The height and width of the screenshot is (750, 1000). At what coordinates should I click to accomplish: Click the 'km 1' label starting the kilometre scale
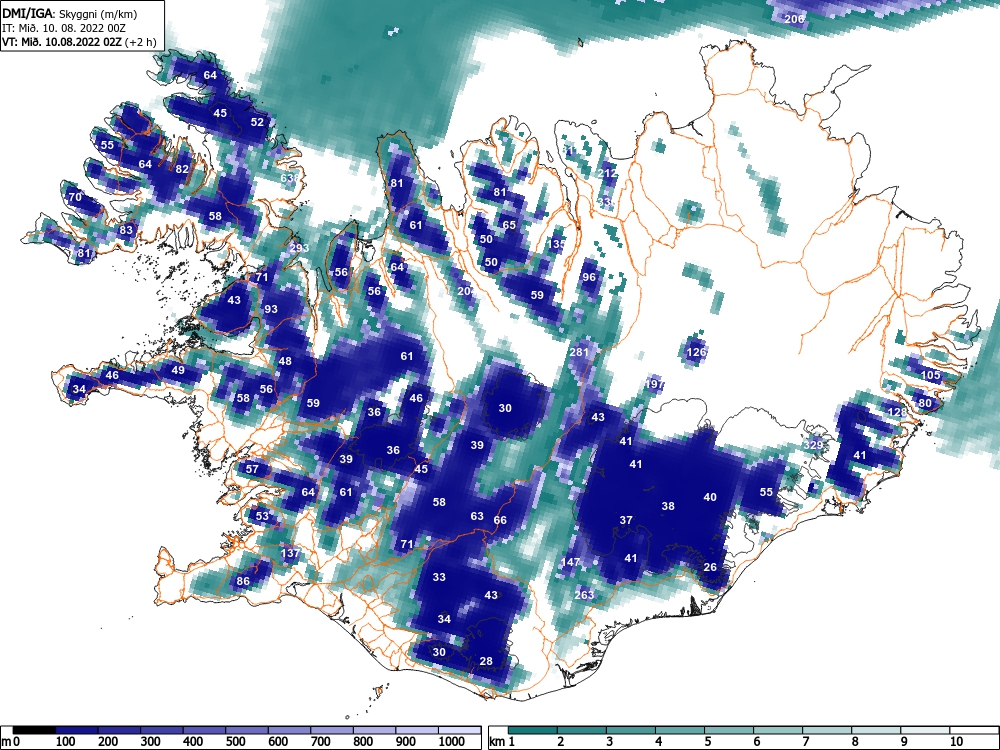click(x=502, y=742)
